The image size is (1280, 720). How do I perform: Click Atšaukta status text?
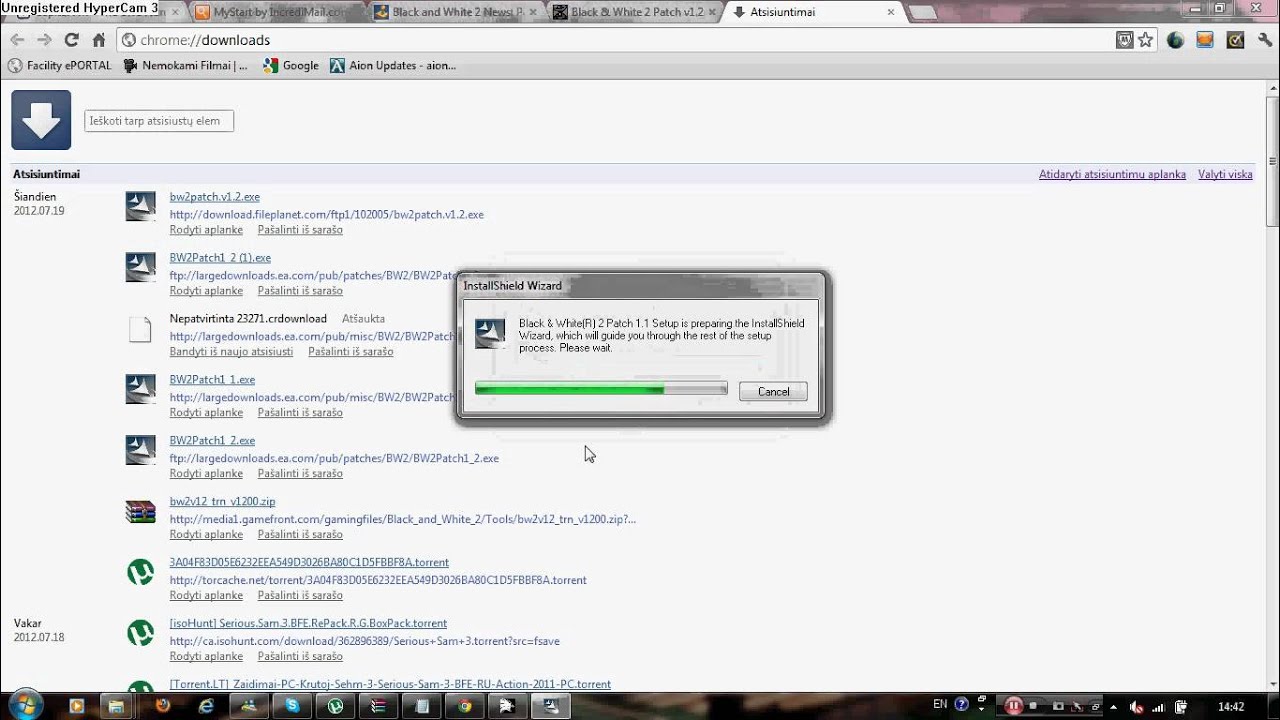tap(363, 319)
